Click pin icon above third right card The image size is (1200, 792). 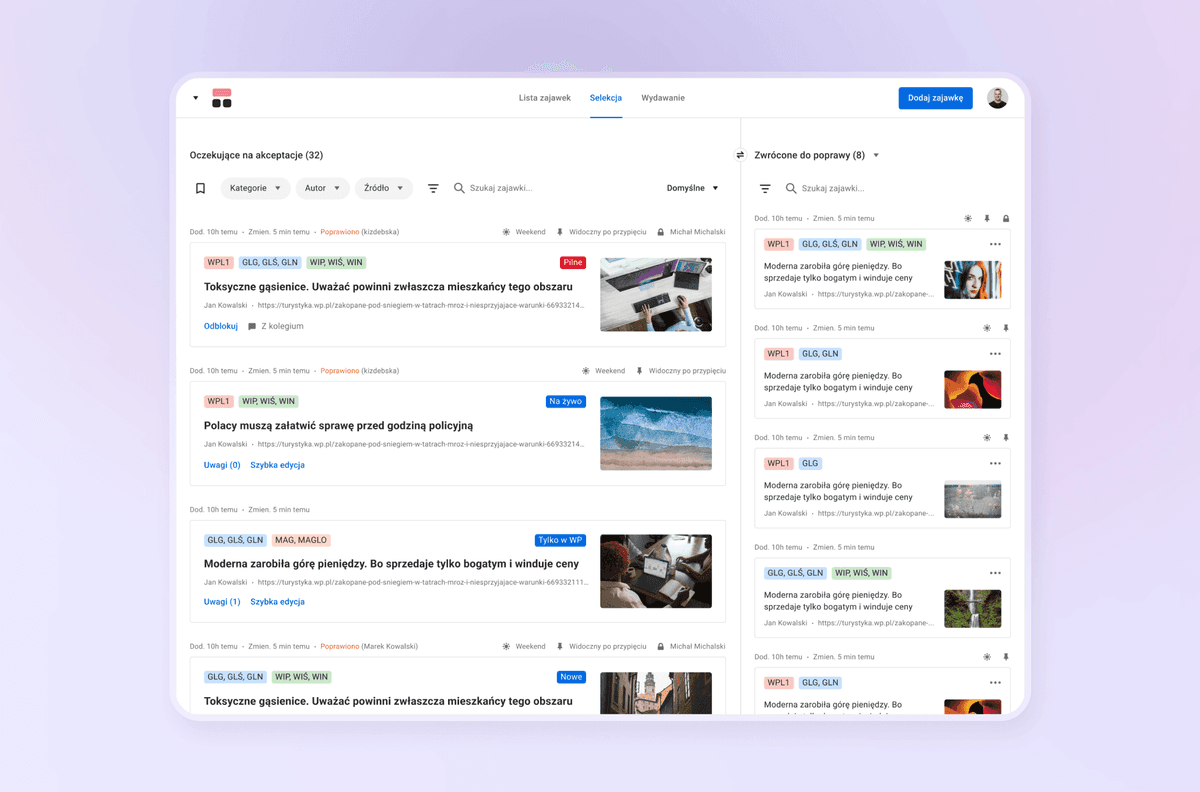click(x=1006, y=438)
